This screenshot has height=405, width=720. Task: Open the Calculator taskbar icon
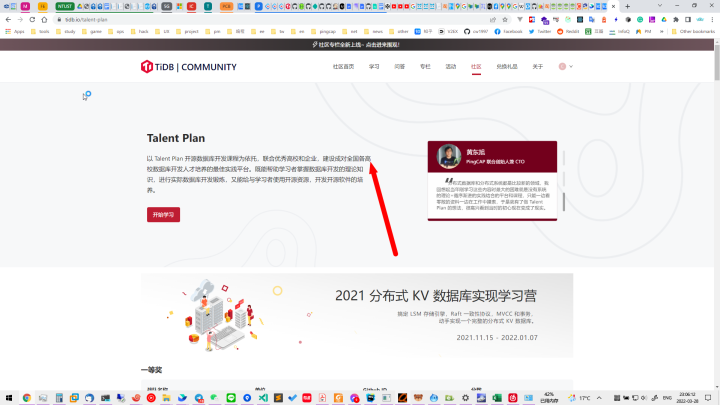click(x=59, y=398)
